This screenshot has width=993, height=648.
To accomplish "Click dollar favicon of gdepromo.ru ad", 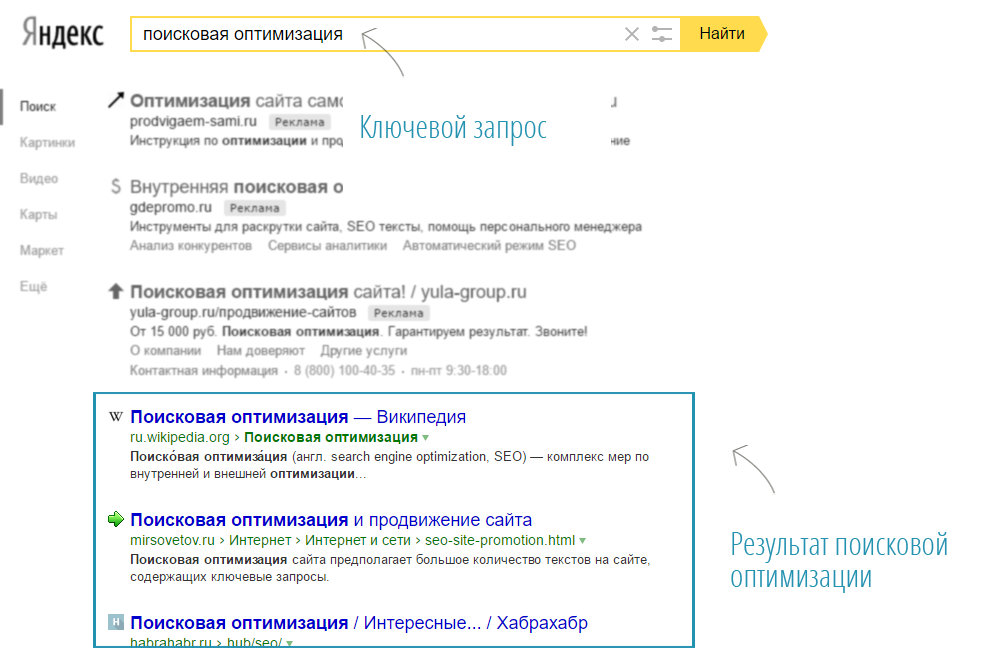I will 115,186.
